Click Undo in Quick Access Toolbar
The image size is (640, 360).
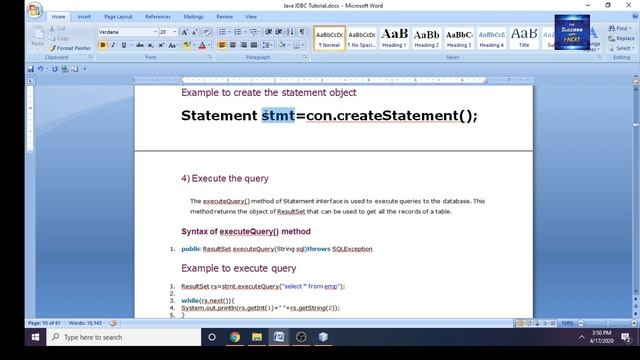40,69
